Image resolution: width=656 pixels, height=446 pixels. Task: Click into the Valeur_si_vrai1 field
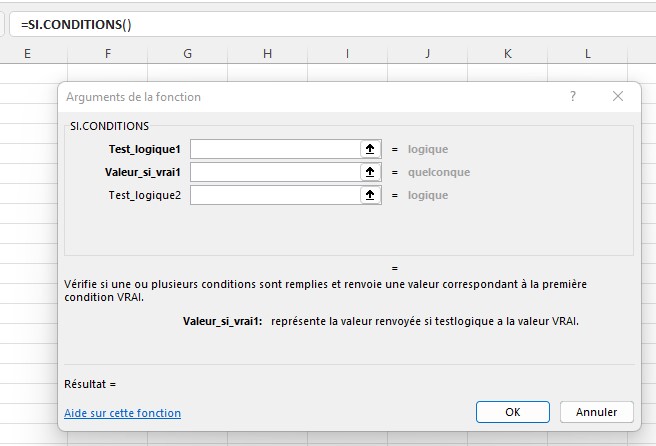(x=274, y=172)
